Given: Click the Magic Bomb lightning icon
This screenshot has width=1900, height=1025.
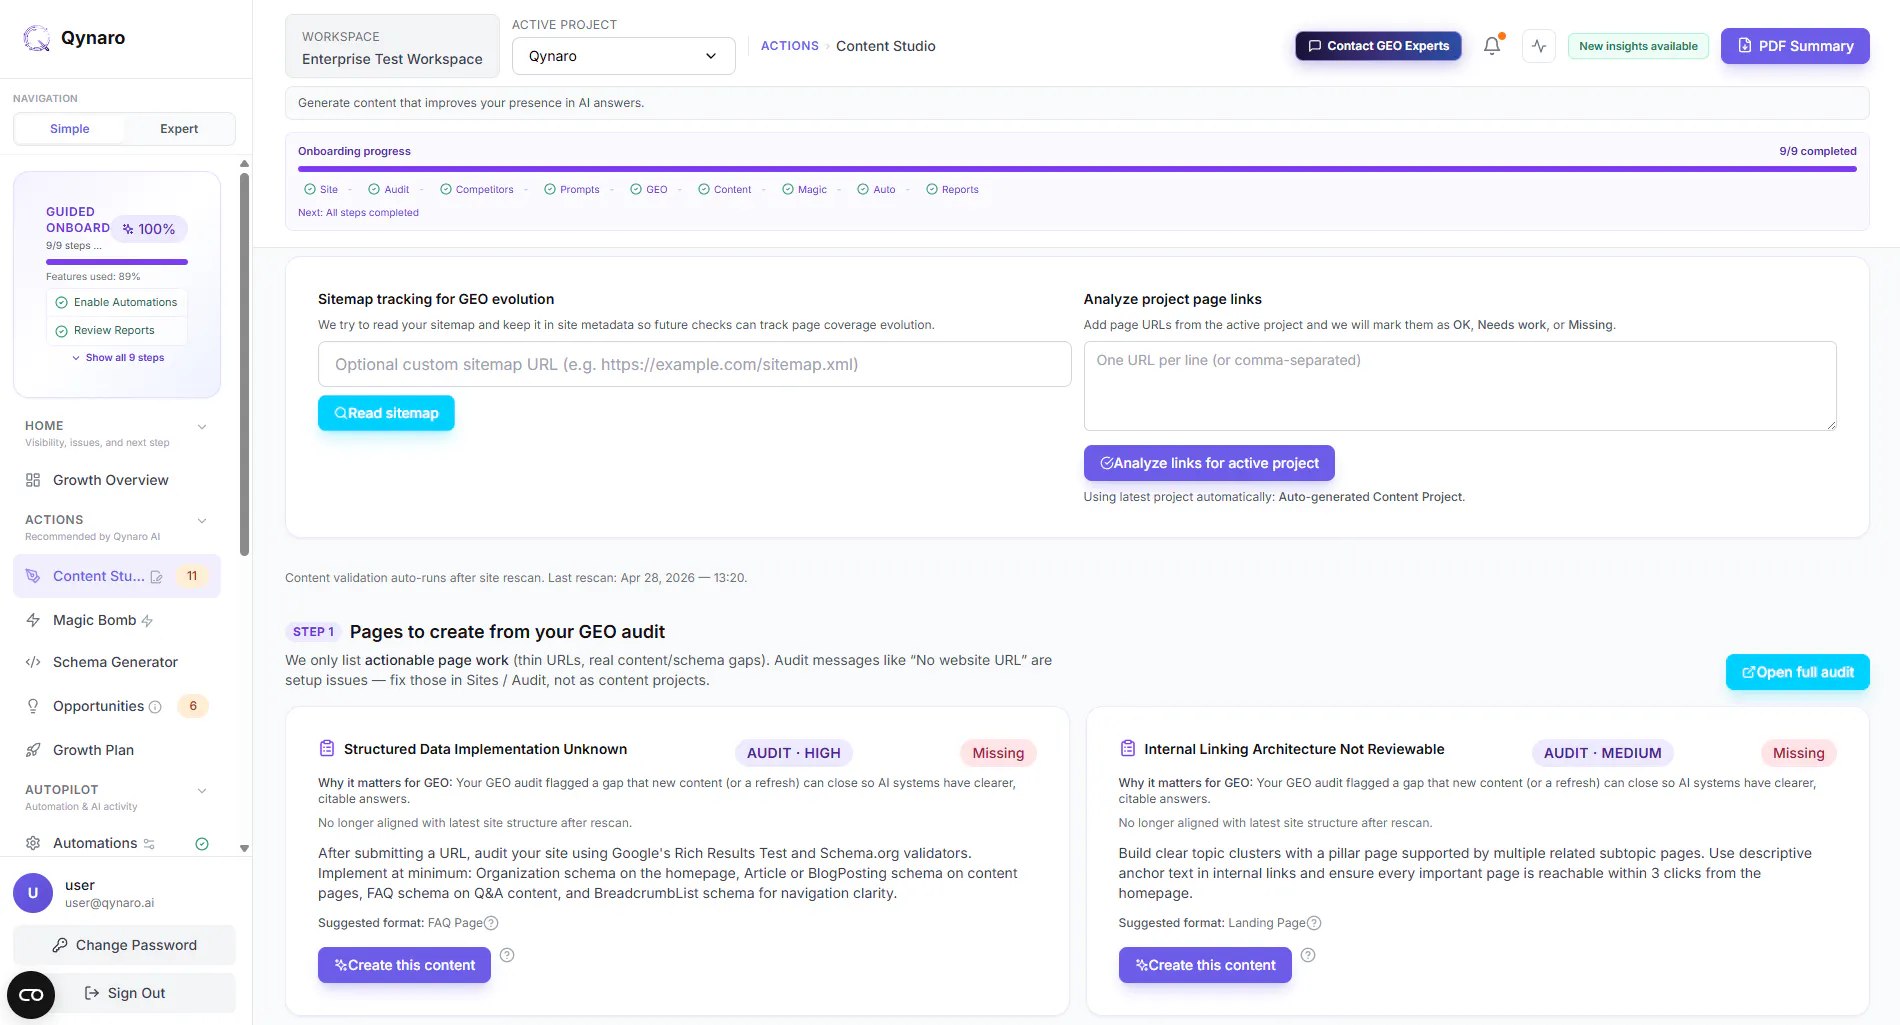Looking at the screenshot, I should [33, 620].
